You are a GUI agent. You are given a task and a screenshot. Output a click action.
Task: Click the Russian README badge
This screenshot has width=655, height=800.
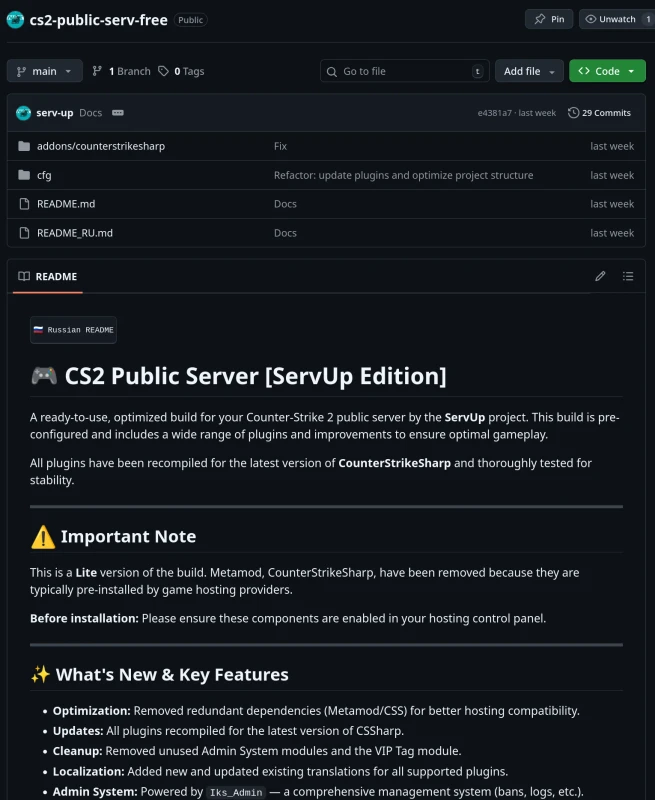point(73,330)
